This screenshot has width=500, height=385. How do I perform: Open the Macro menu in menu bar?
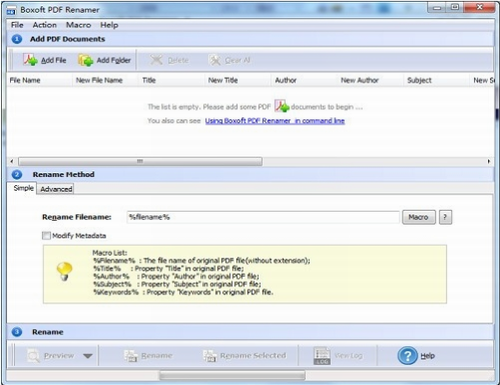click(78, 25)
